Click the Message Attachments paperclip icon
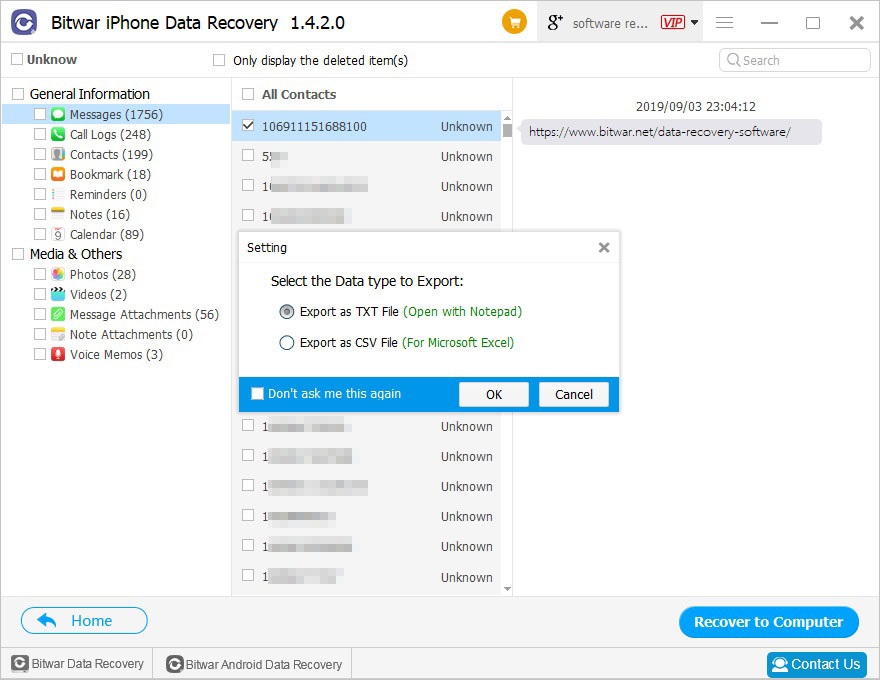Image resolution: width=880 pixels, height=680 pixels. pos(58,314)
